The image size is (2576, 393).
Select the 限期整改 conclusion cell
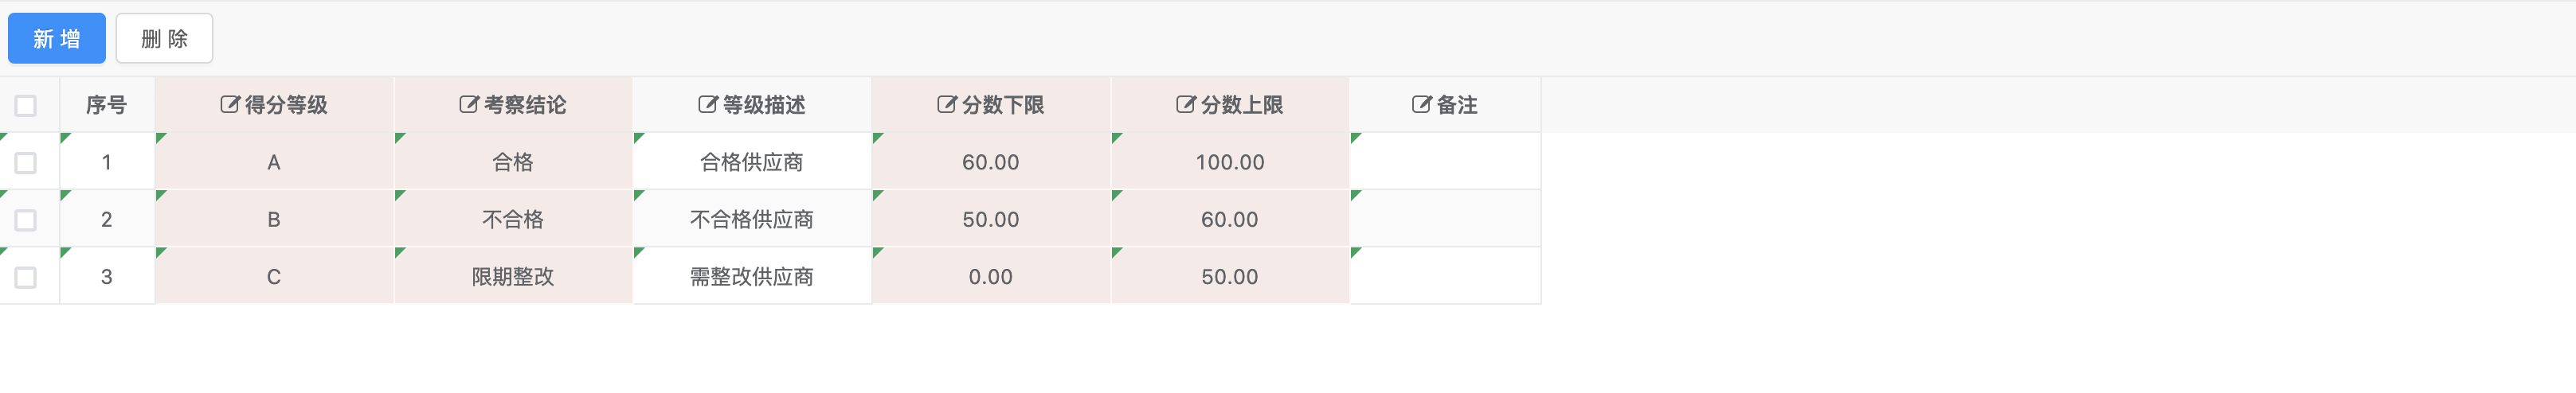coord(513,277)
